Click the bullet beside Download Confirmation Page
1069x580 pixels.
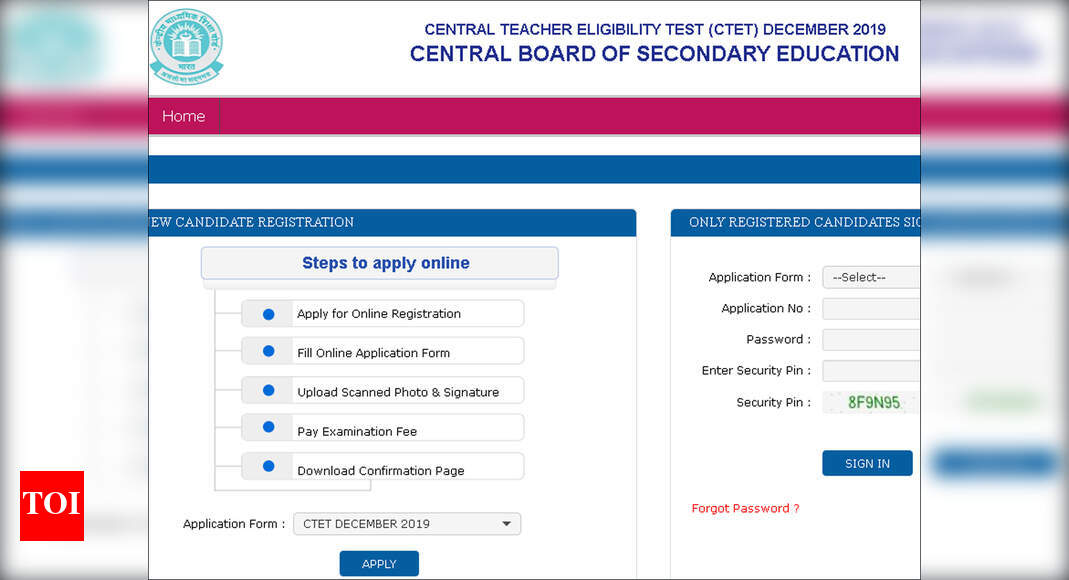tap(267, 466)
